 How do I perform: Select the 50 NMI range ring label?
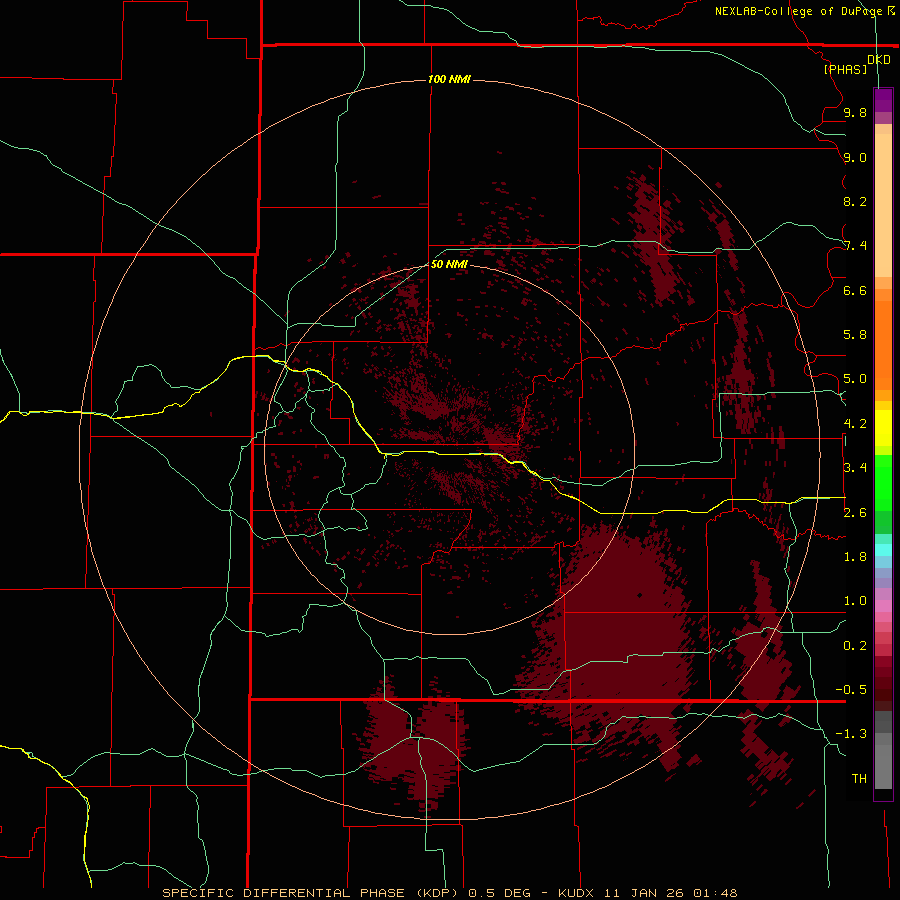(449, 264)
